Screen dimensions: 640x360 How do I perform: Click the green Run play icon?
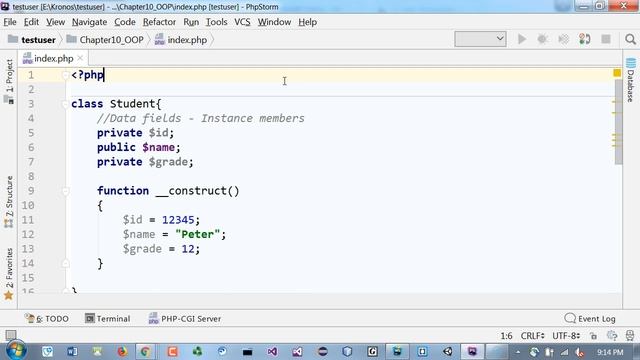tap(522, 39)
